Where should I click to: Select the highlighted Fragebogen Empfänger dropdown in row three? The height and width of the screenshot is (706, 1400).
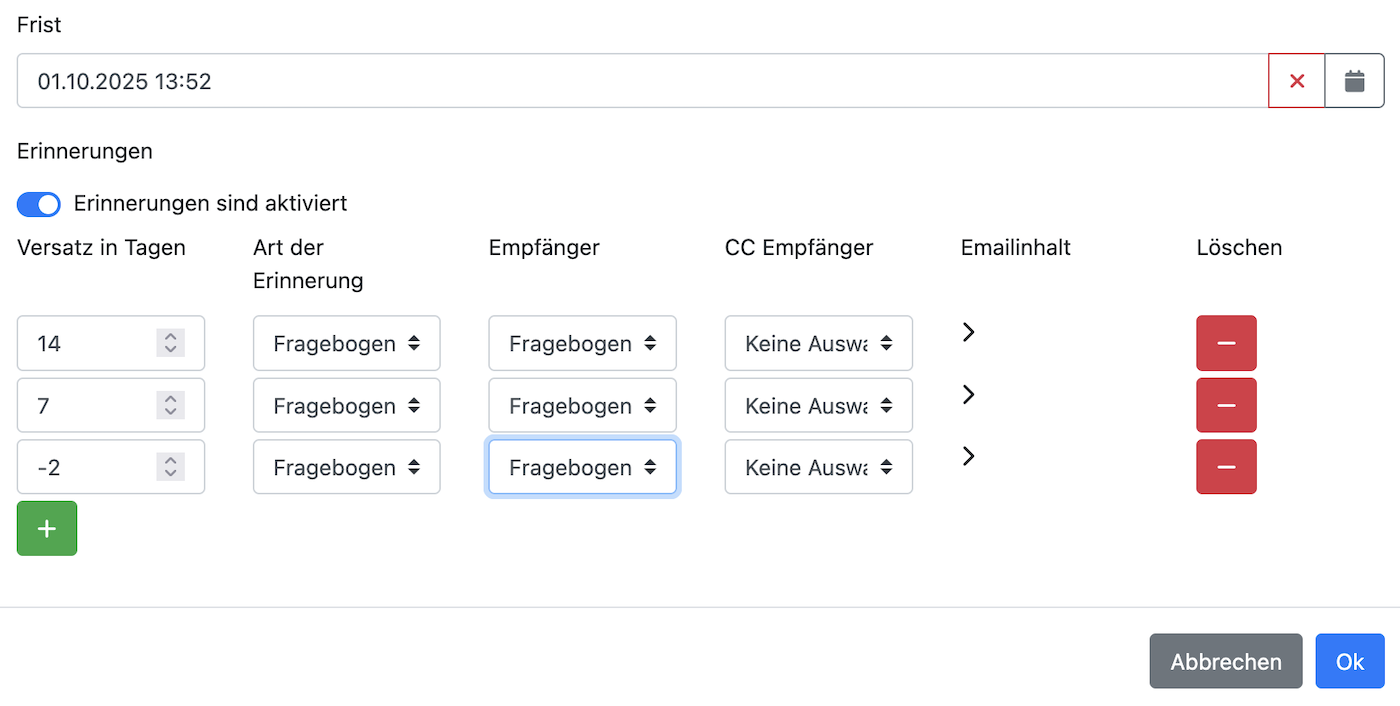pos(582,467)
